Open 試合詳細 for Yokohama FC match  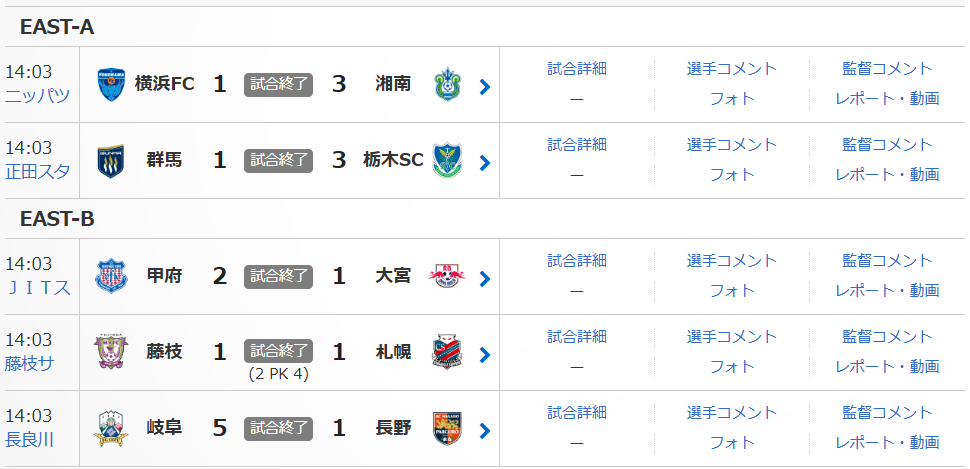(577, 69)
